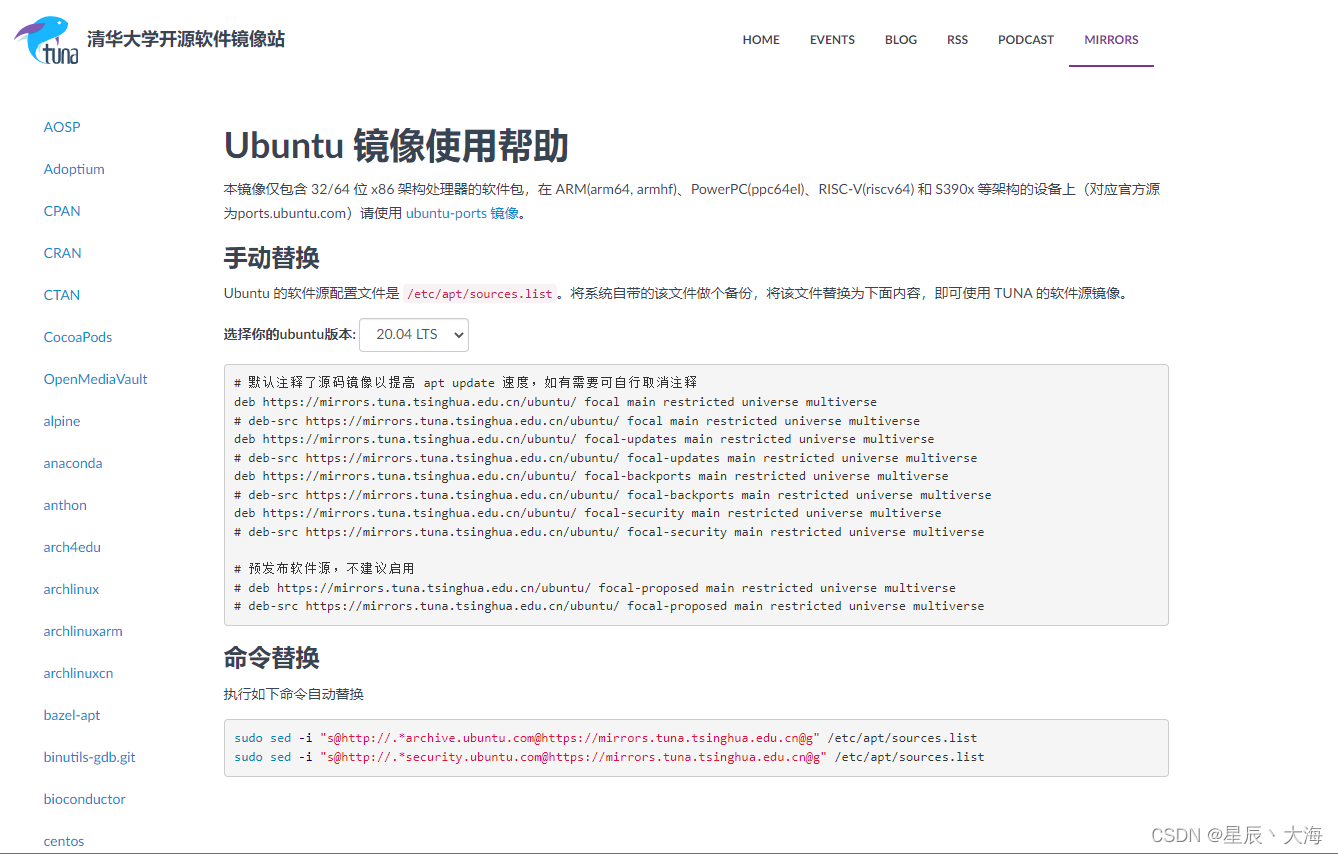Navigate to the PODCAST section
Screen dimensions: 1338x854
coord(1025,40)
